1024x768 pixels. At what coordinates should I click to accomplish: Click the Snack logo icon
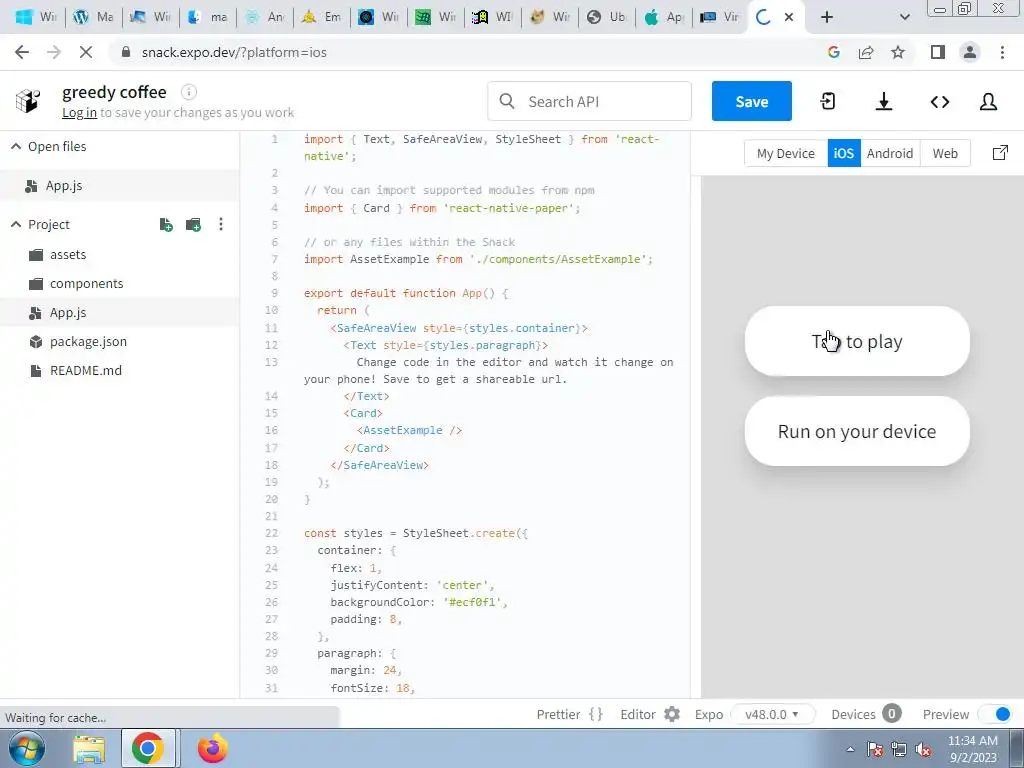[x=27, y=101]
